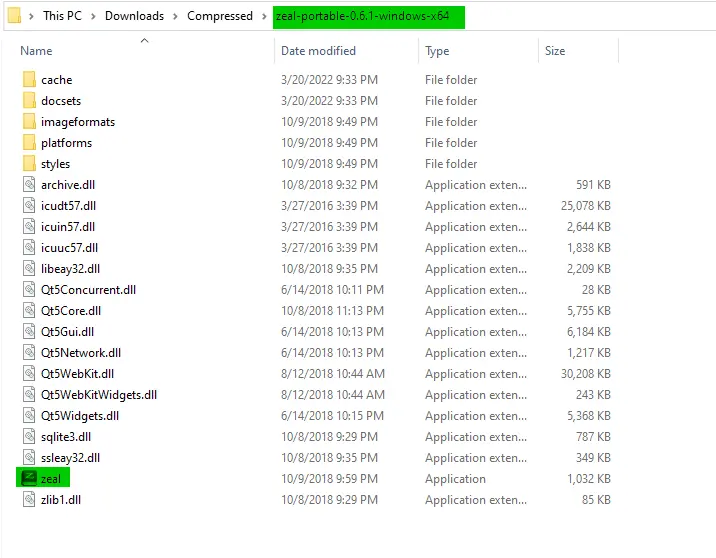
Task: Click the 1,032 KB size value
Action: click(589, 479)
